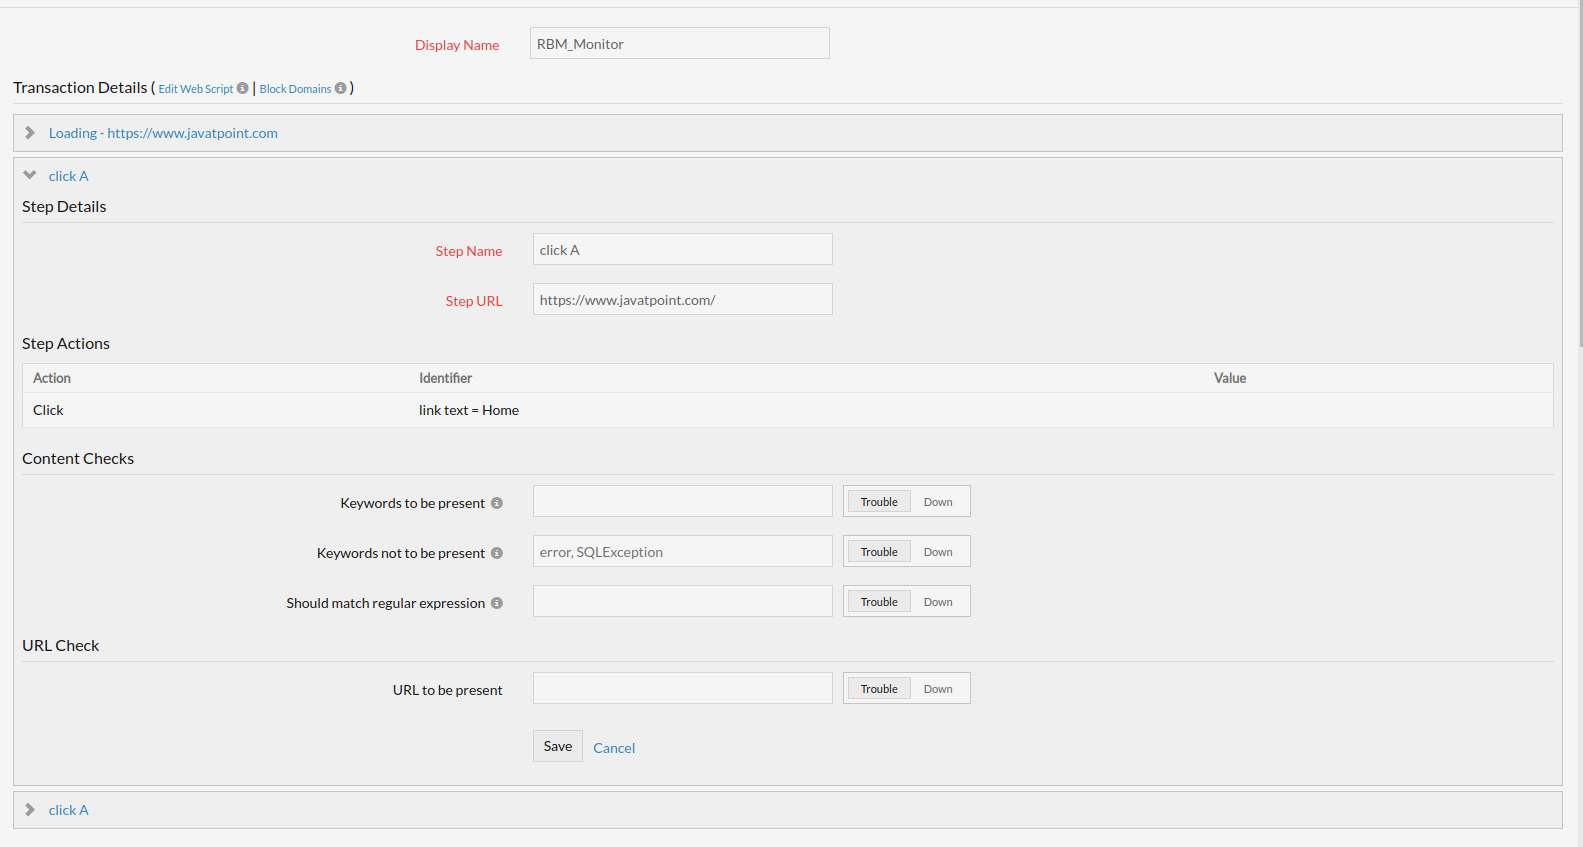Open the Edit Web Script link
This screenshot has width=1583, height=847.
(195, 89)
